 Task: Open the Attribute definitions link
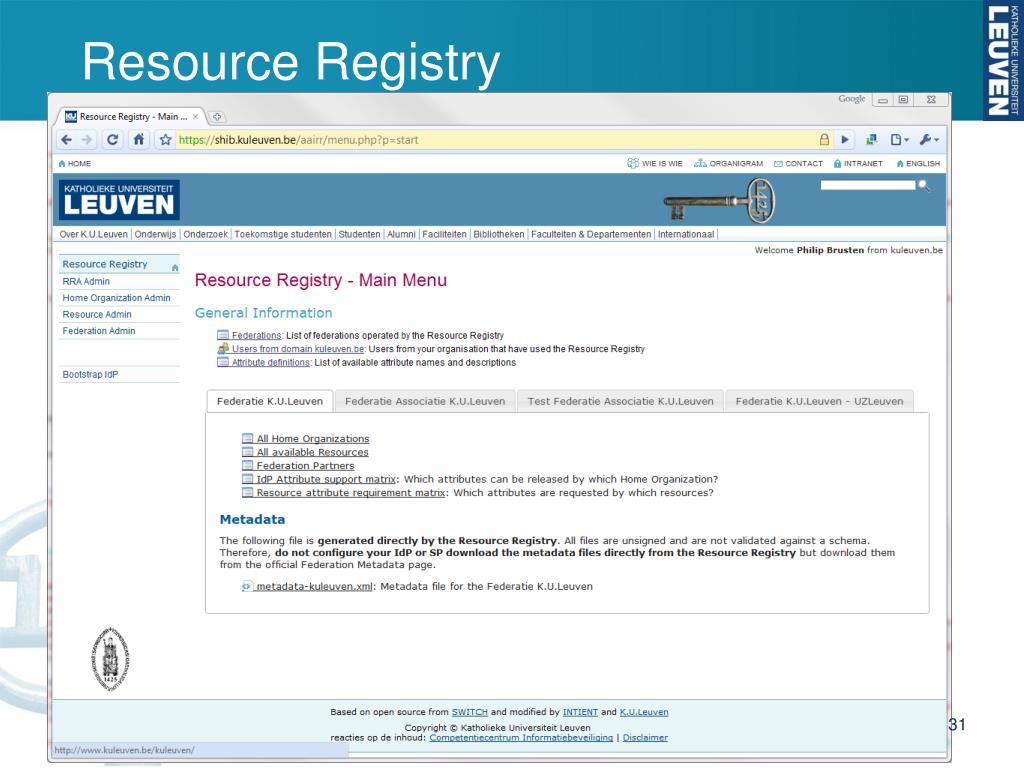coord(270,362)
